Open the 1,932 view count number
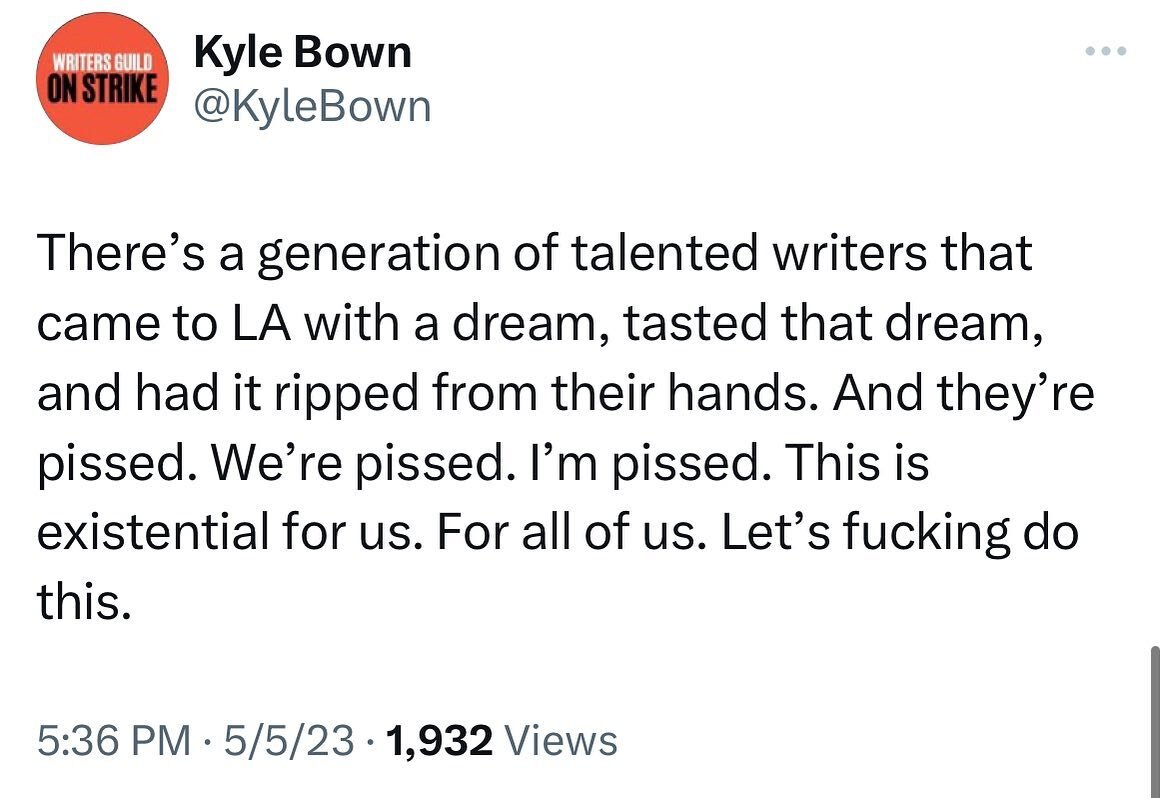1169x798 pixels. [439, 741]
